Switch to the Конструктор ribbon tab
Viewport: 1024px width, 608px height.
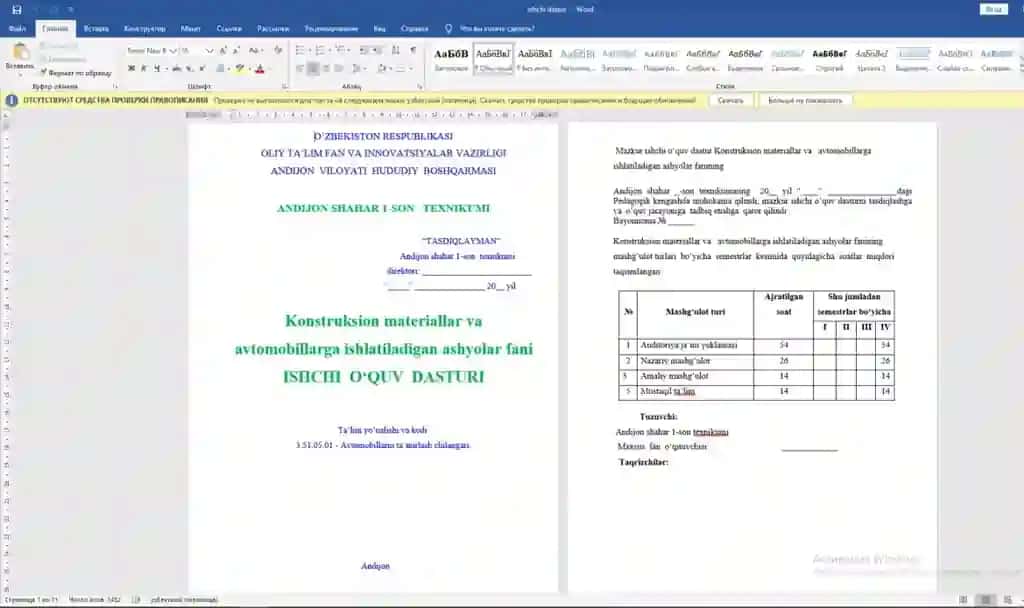(x=144, y=29)
